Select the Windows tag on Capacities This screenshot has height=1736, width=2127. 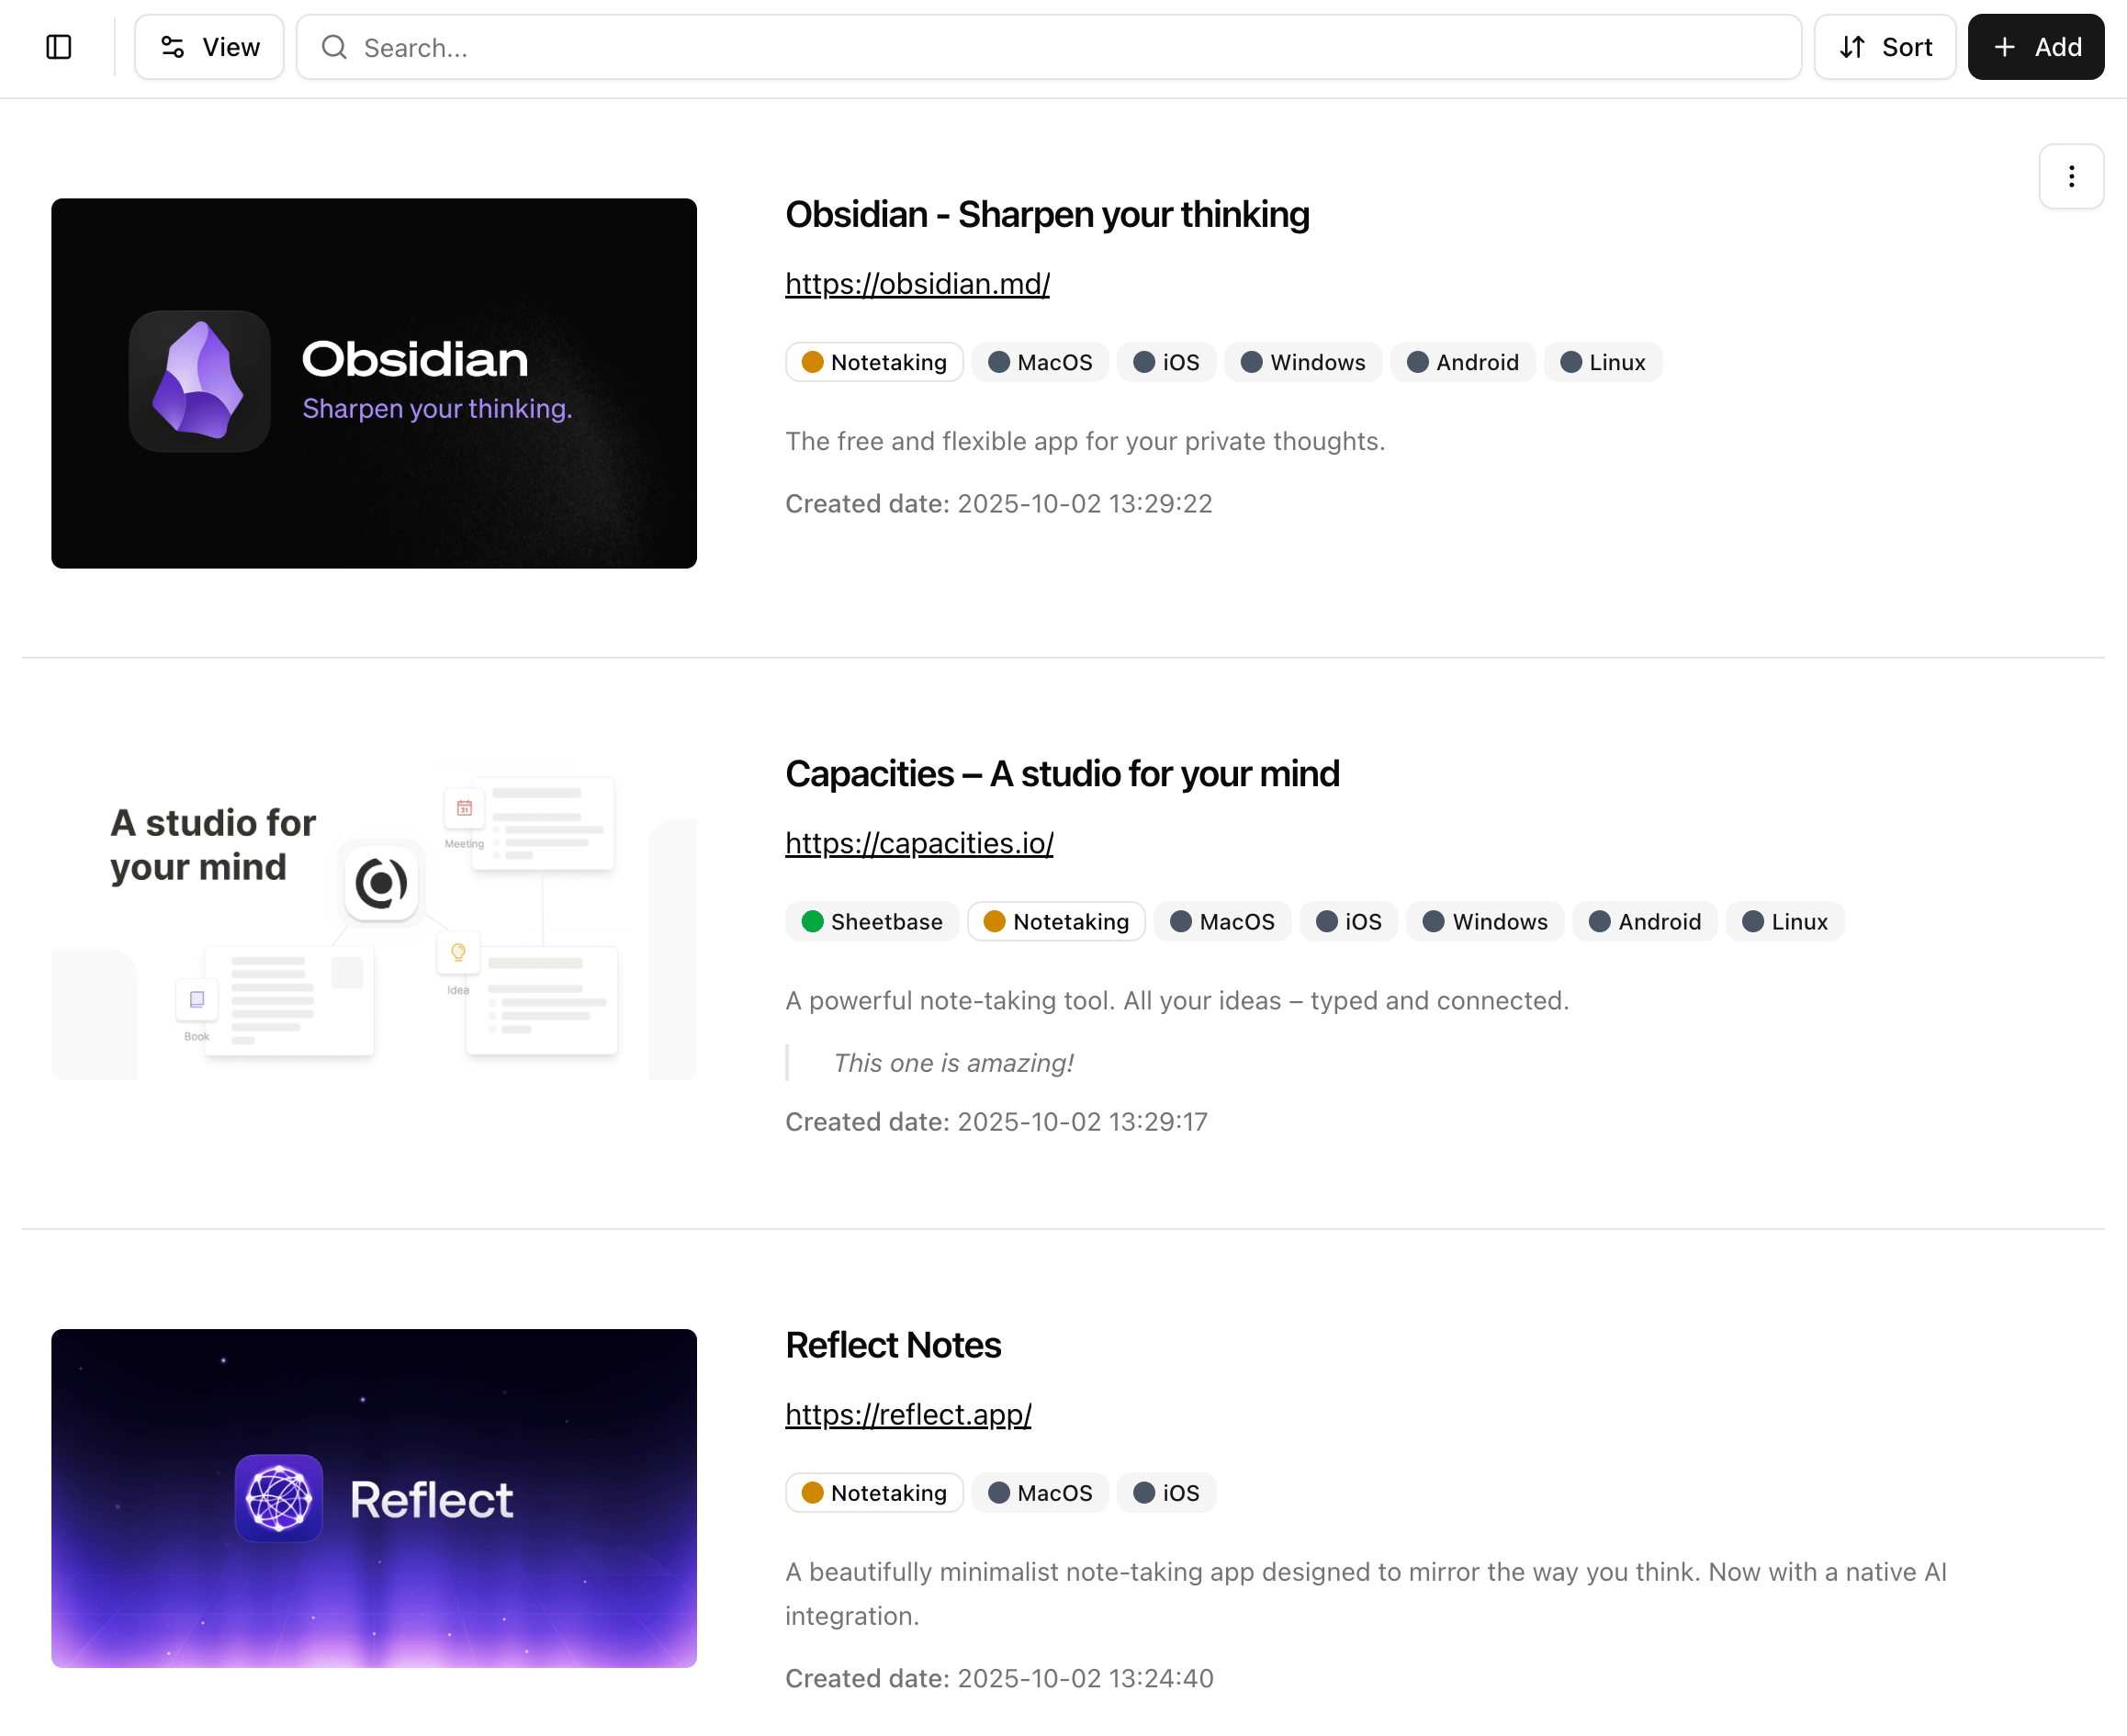coord(1485,921)
